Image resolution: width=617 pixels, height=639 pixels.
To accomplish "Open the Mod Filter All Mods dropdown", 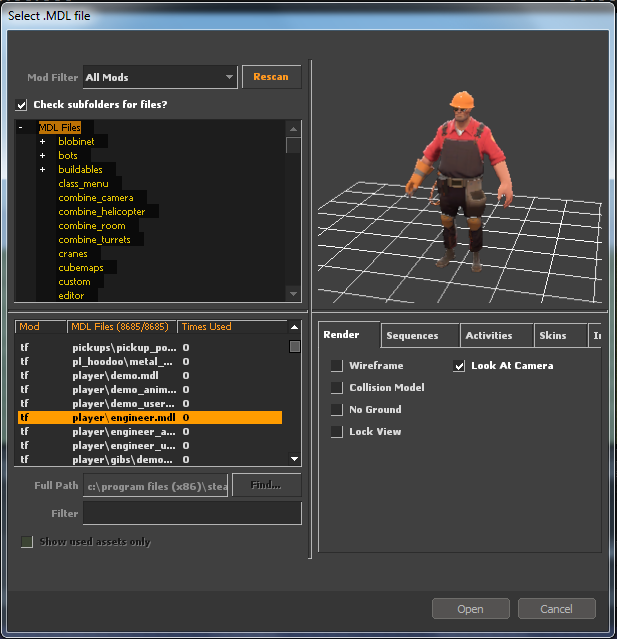I will click(x=160, y=77).
